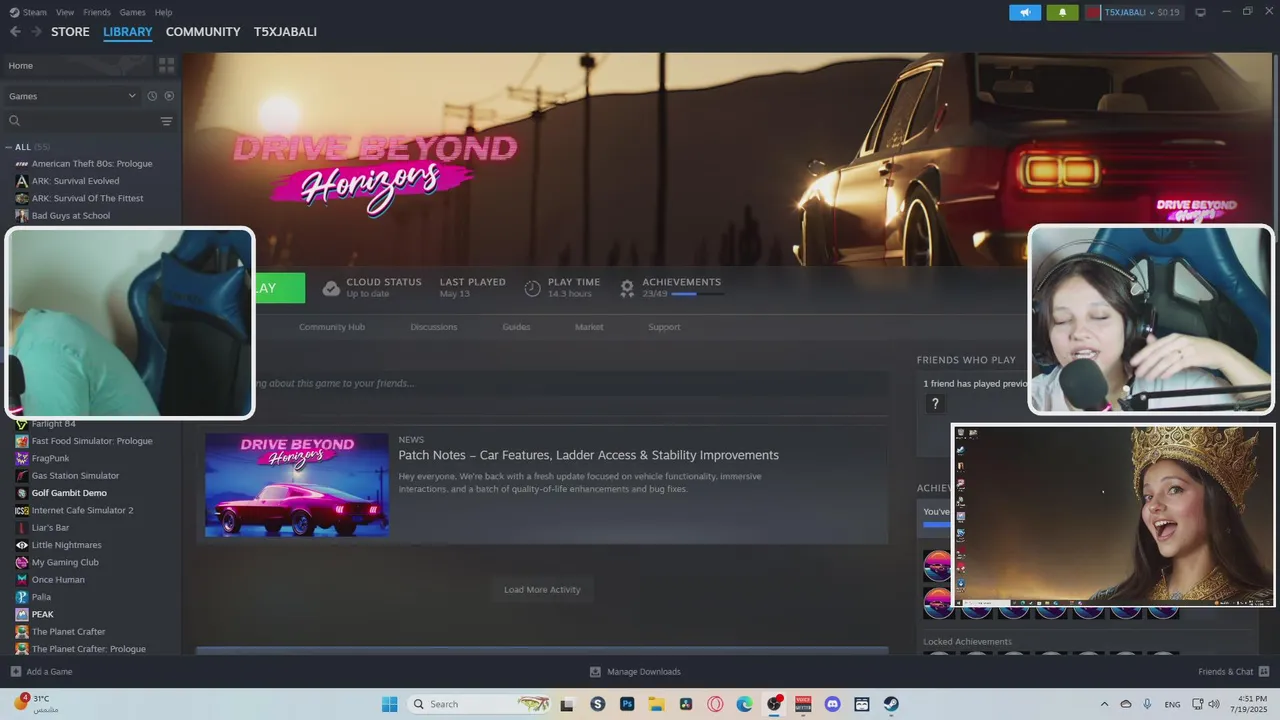Click the library search magnifier icon
1280x720 pixels.
coord(14,121)
